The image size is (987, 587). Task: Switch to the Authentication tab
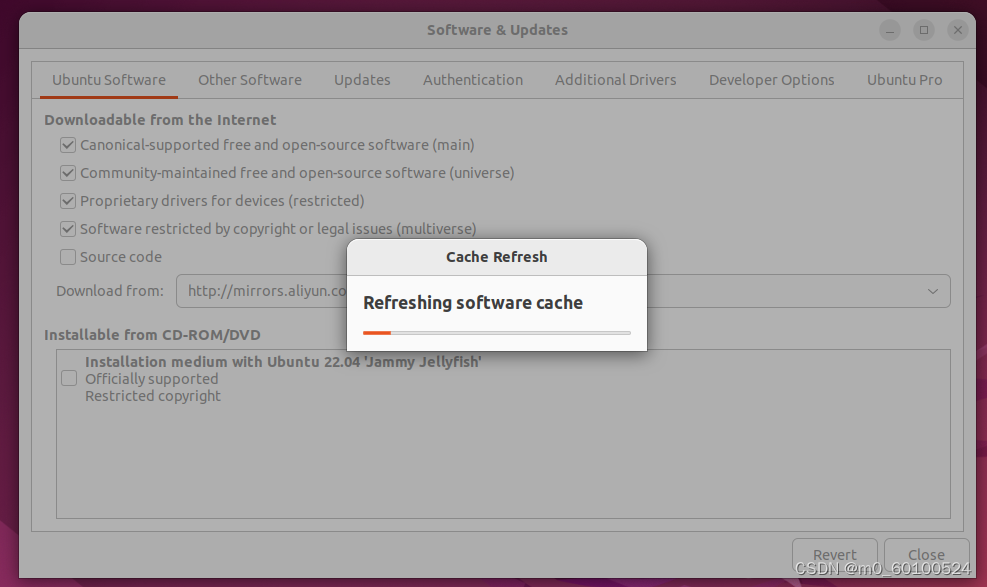click(x=473, y=80)
